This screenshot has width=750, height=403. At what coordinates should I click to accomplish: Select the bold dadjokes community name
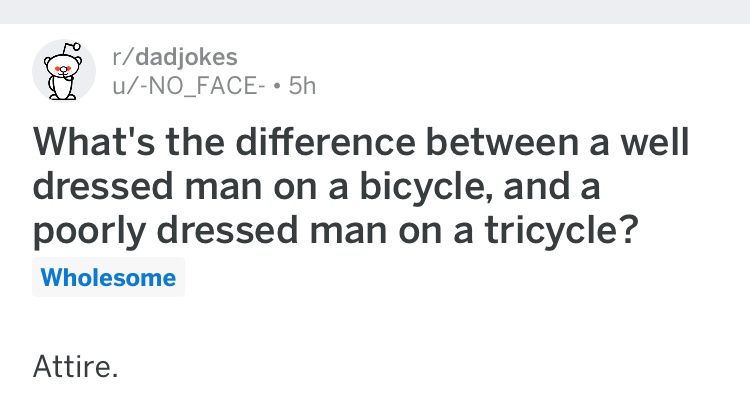tap(187, 57)
